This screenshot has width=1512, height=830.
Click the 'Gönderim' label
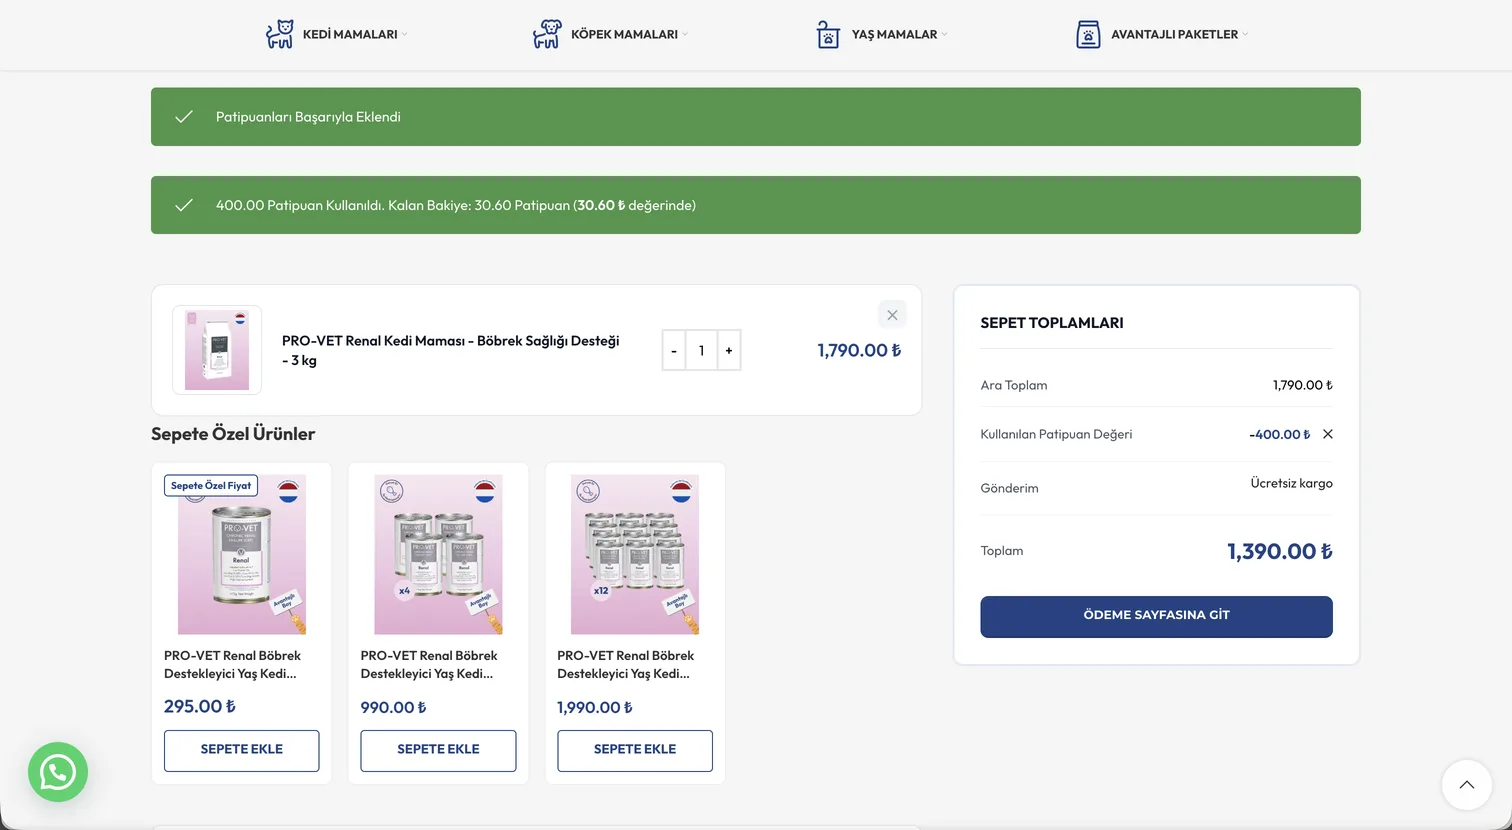(1009, 488)
